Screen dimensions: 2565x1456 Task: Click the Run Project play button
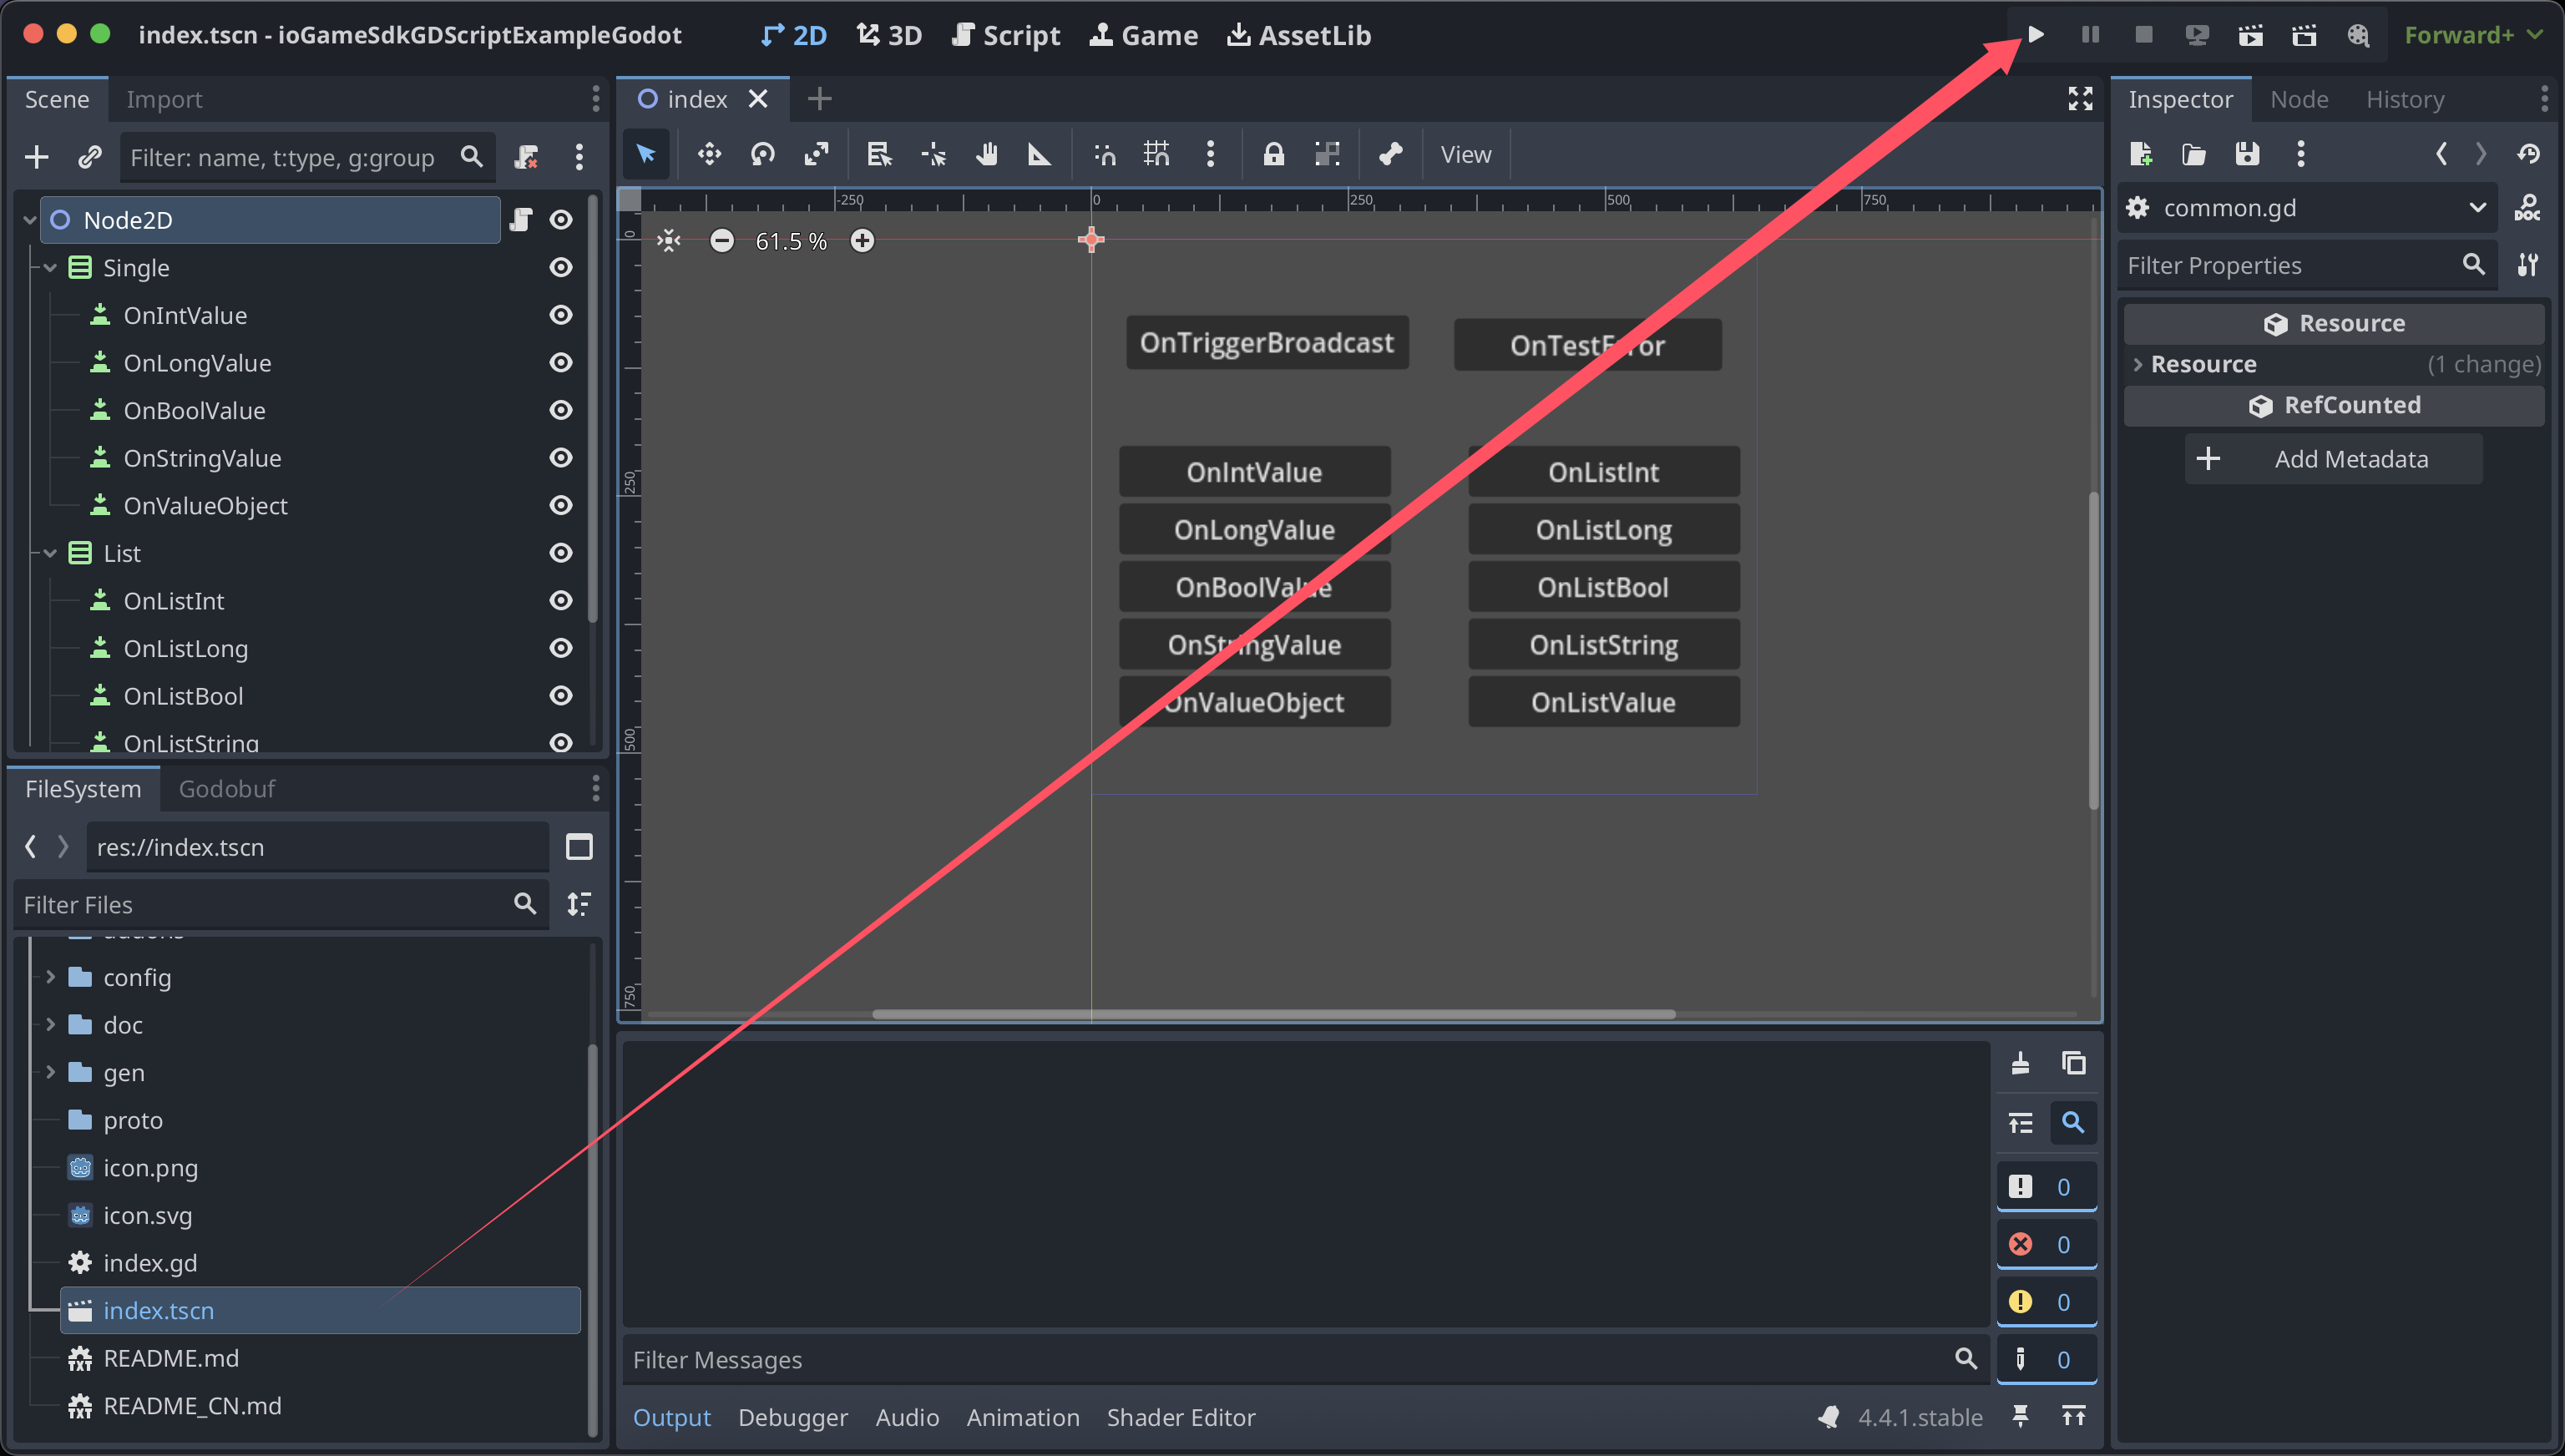[x=2036, y=35]
